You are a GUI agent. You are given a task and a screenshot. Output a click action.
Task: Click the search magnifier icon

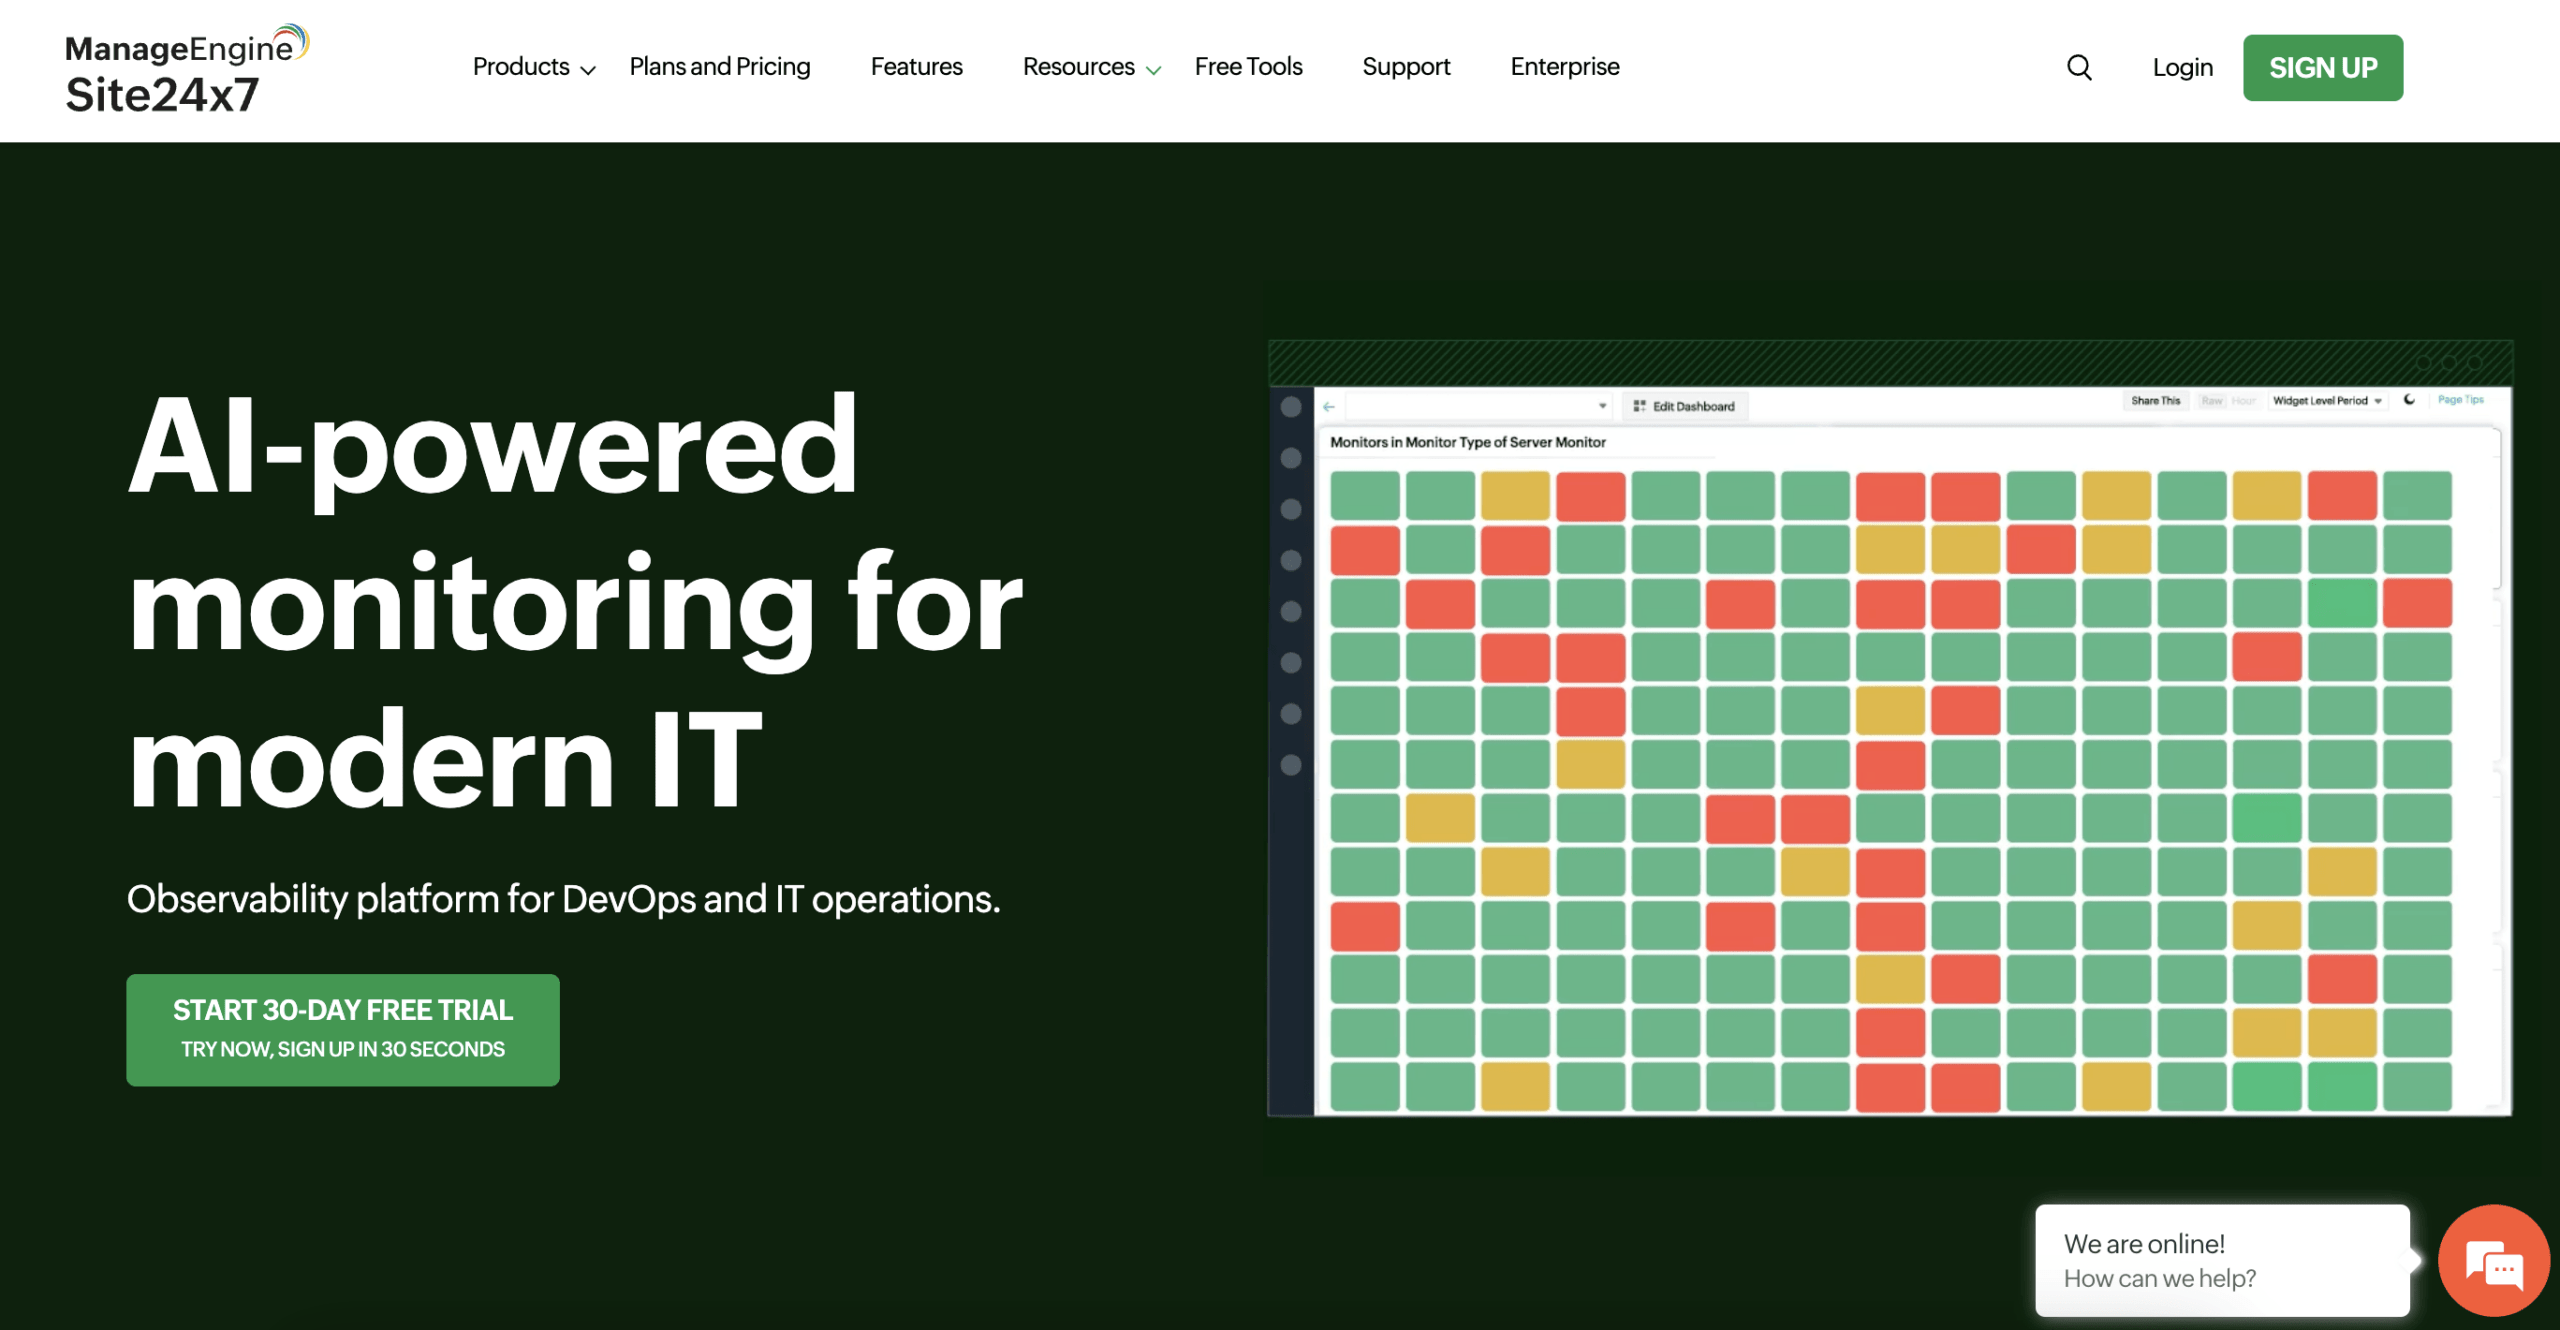[x=2079, y=67]
